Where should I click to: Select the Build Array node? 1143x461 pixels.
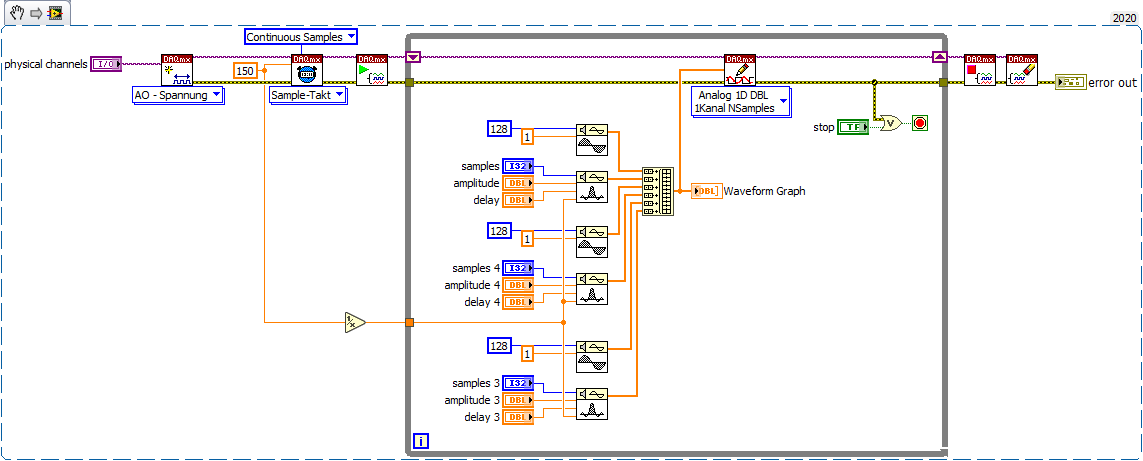pos(658,192)
